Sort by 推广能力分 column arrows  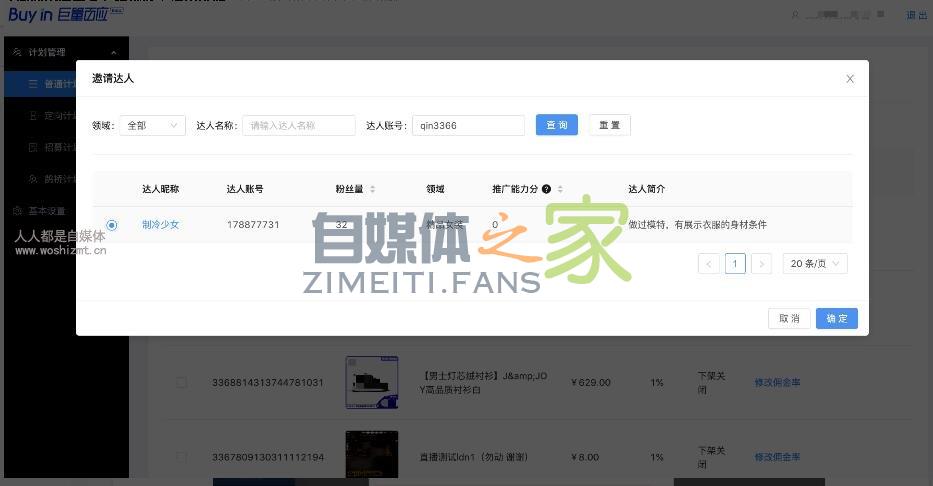pos(560,189)
